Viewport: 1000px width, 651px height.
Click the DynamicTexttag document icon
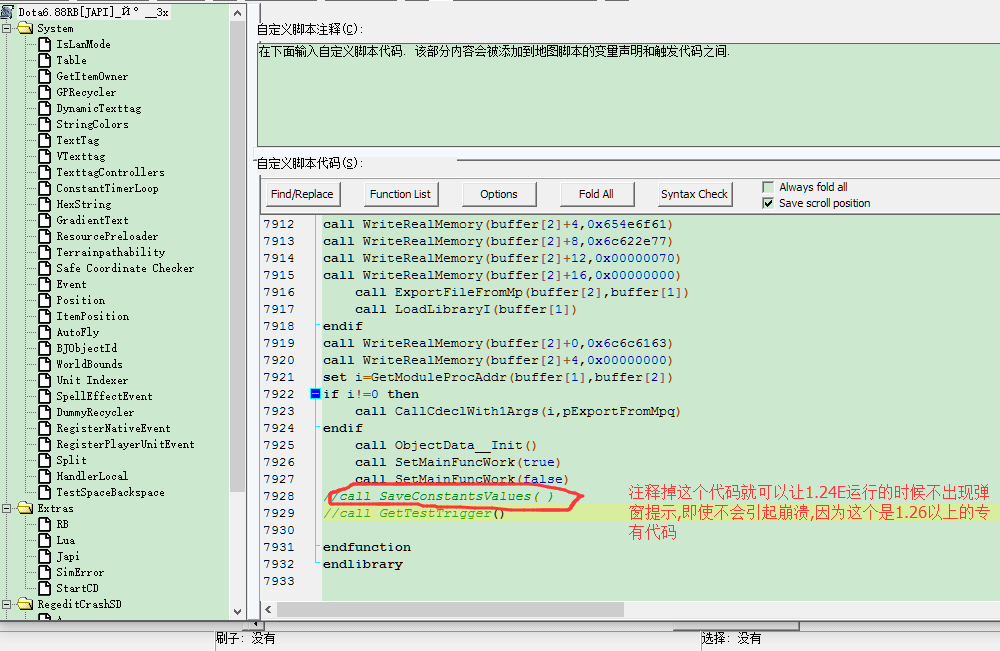[45, 108]
